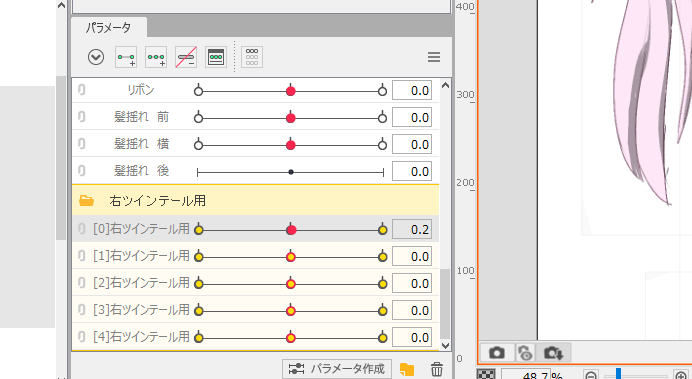Select the [1]右ツインテール用 parameter name

tap(141, 256)
